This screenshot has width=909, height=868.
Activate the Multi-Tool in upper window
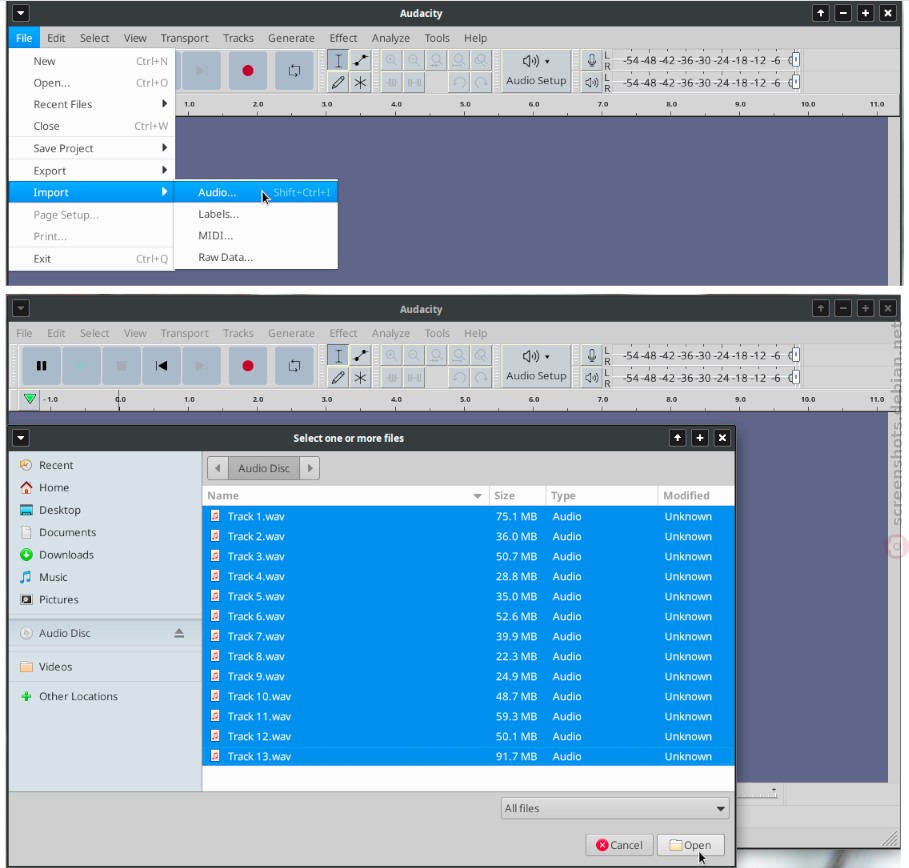pyautogui.click(x=360, y=83)
